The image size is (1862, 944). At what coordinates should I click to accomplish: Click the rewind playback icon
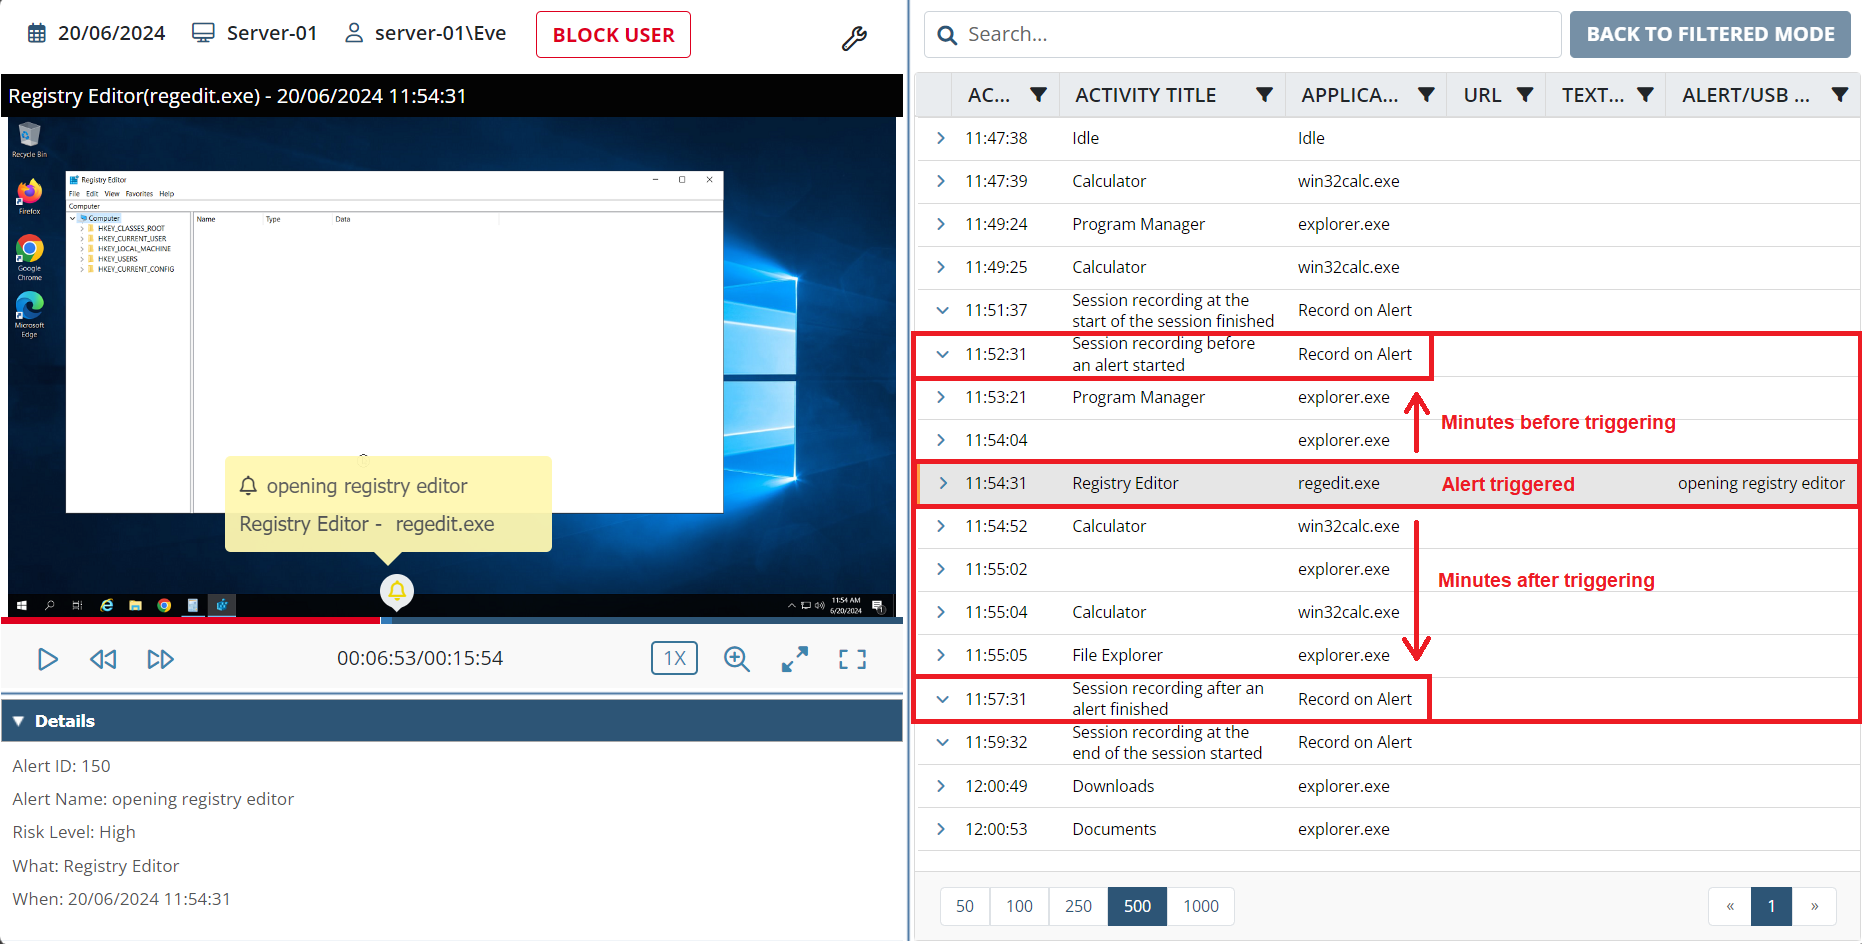(103, 659)
